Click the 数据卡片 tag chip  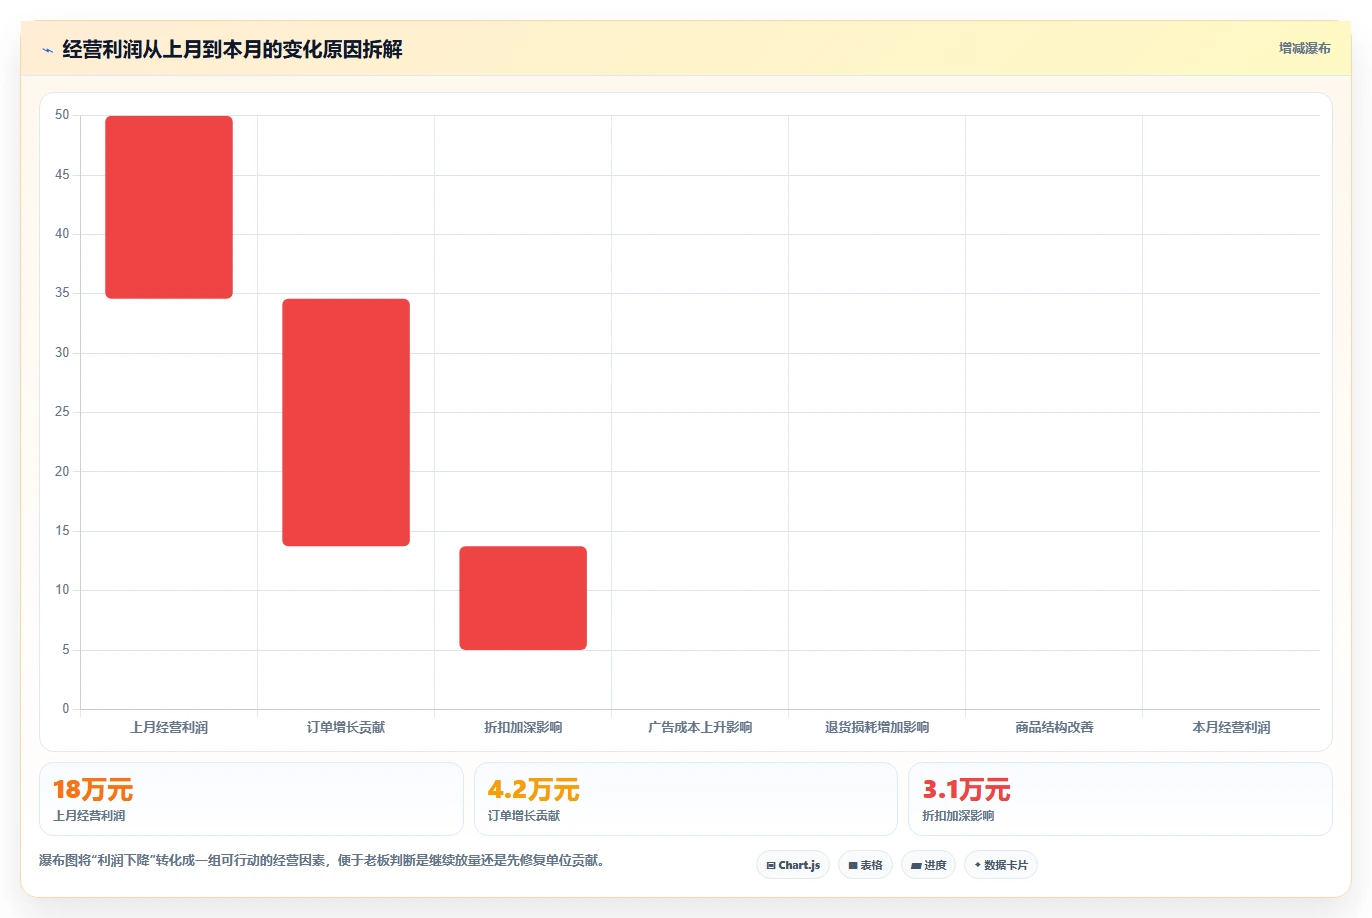[x=1000, y=865]
